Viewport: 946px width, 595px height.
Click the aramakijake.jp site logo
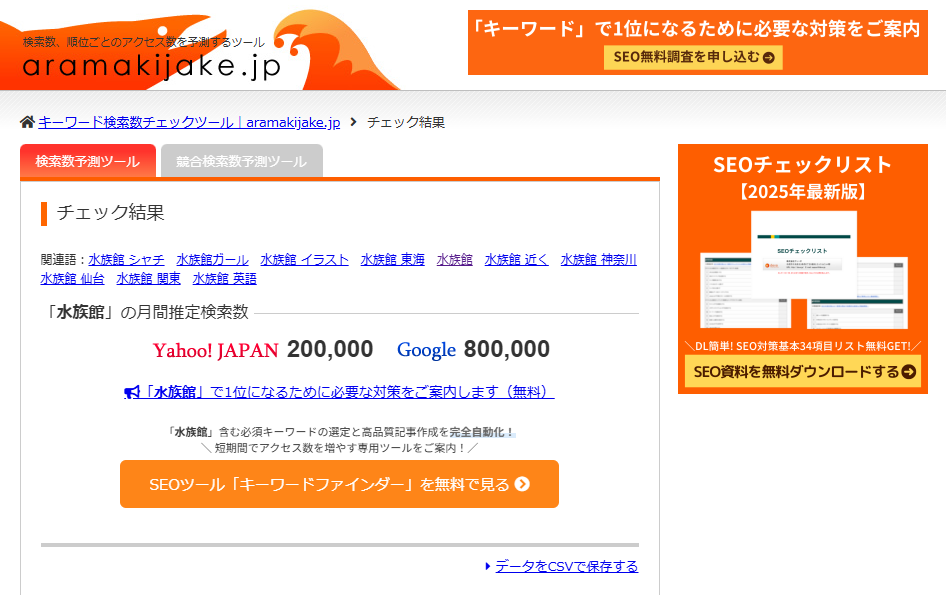(x=150, y=66)
